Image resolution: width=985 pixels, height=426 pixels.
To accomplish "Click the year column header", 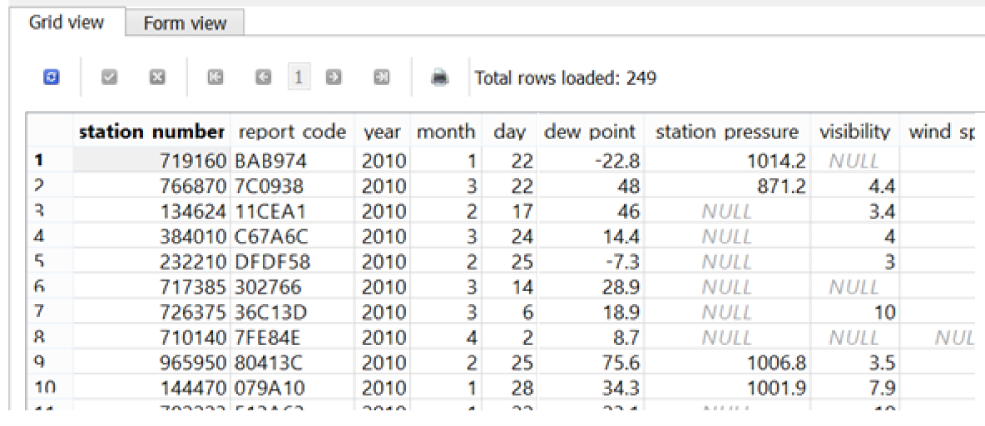I will 382,132.
